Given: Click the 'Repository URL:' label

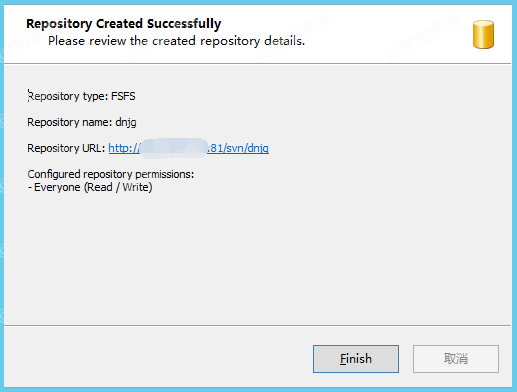Looking at the screenshot, I should (x=66, y=148).
